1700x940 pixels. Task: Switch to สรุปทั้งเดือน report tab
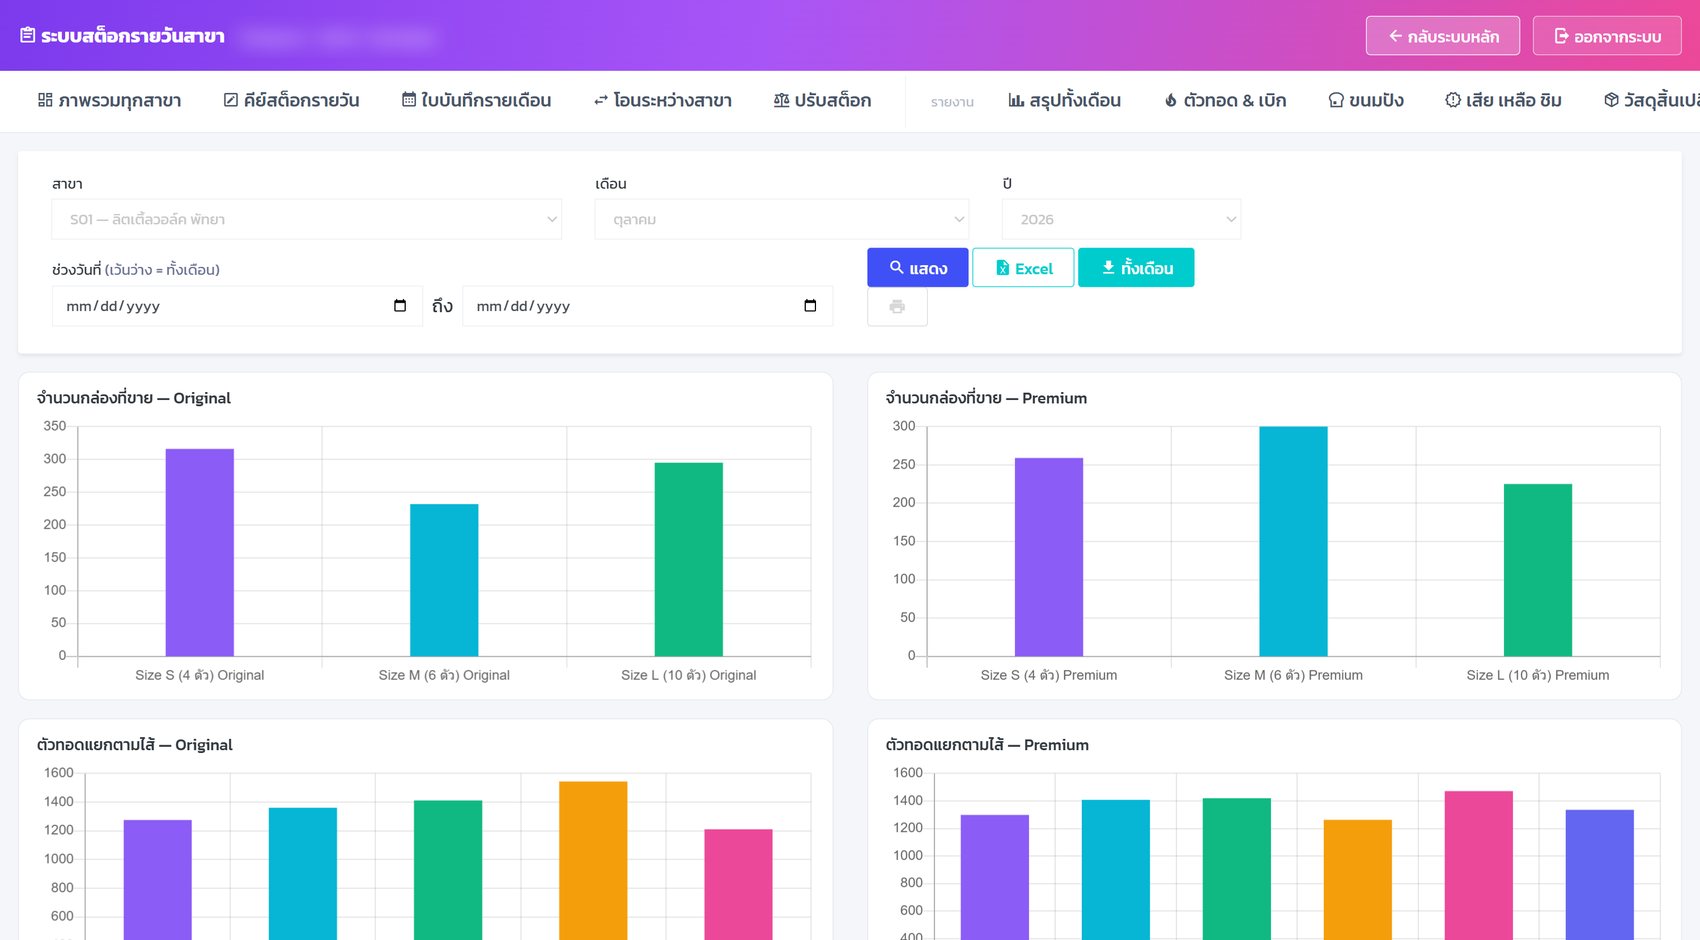coord(1065,101)
